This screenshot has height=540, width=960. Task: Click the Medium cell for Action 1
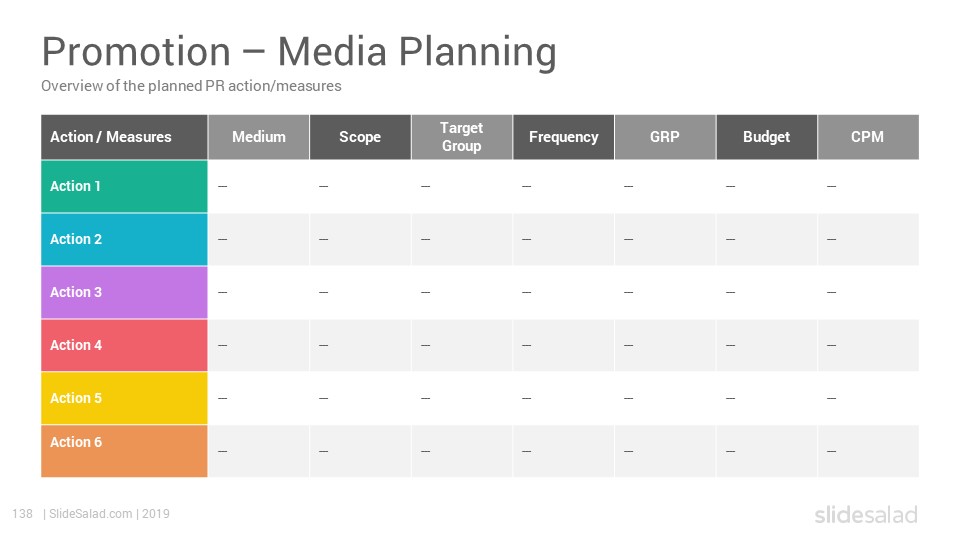(258, 186)
